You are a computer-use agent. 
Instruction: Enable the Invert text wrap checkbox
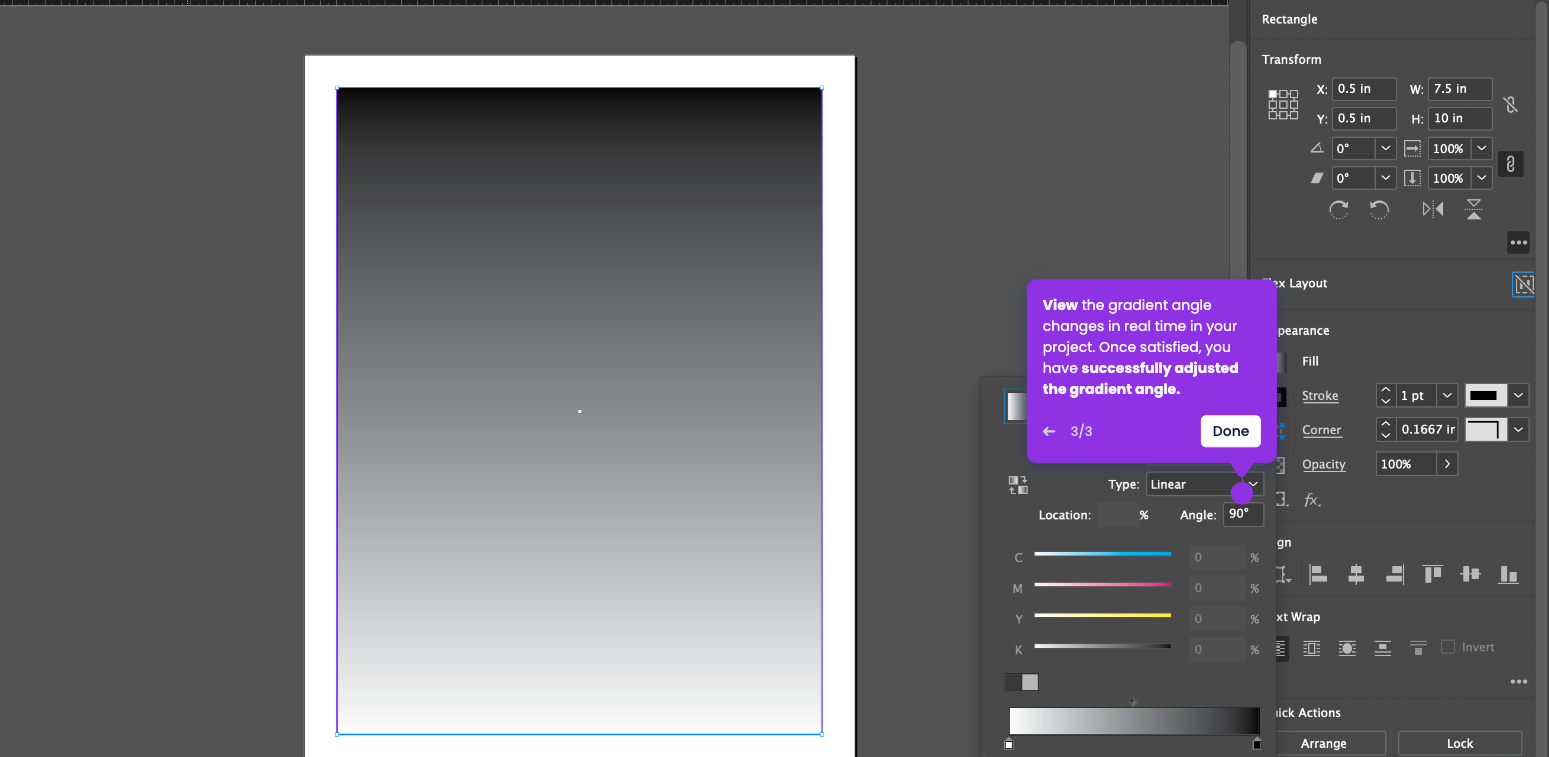point(1448,647)
